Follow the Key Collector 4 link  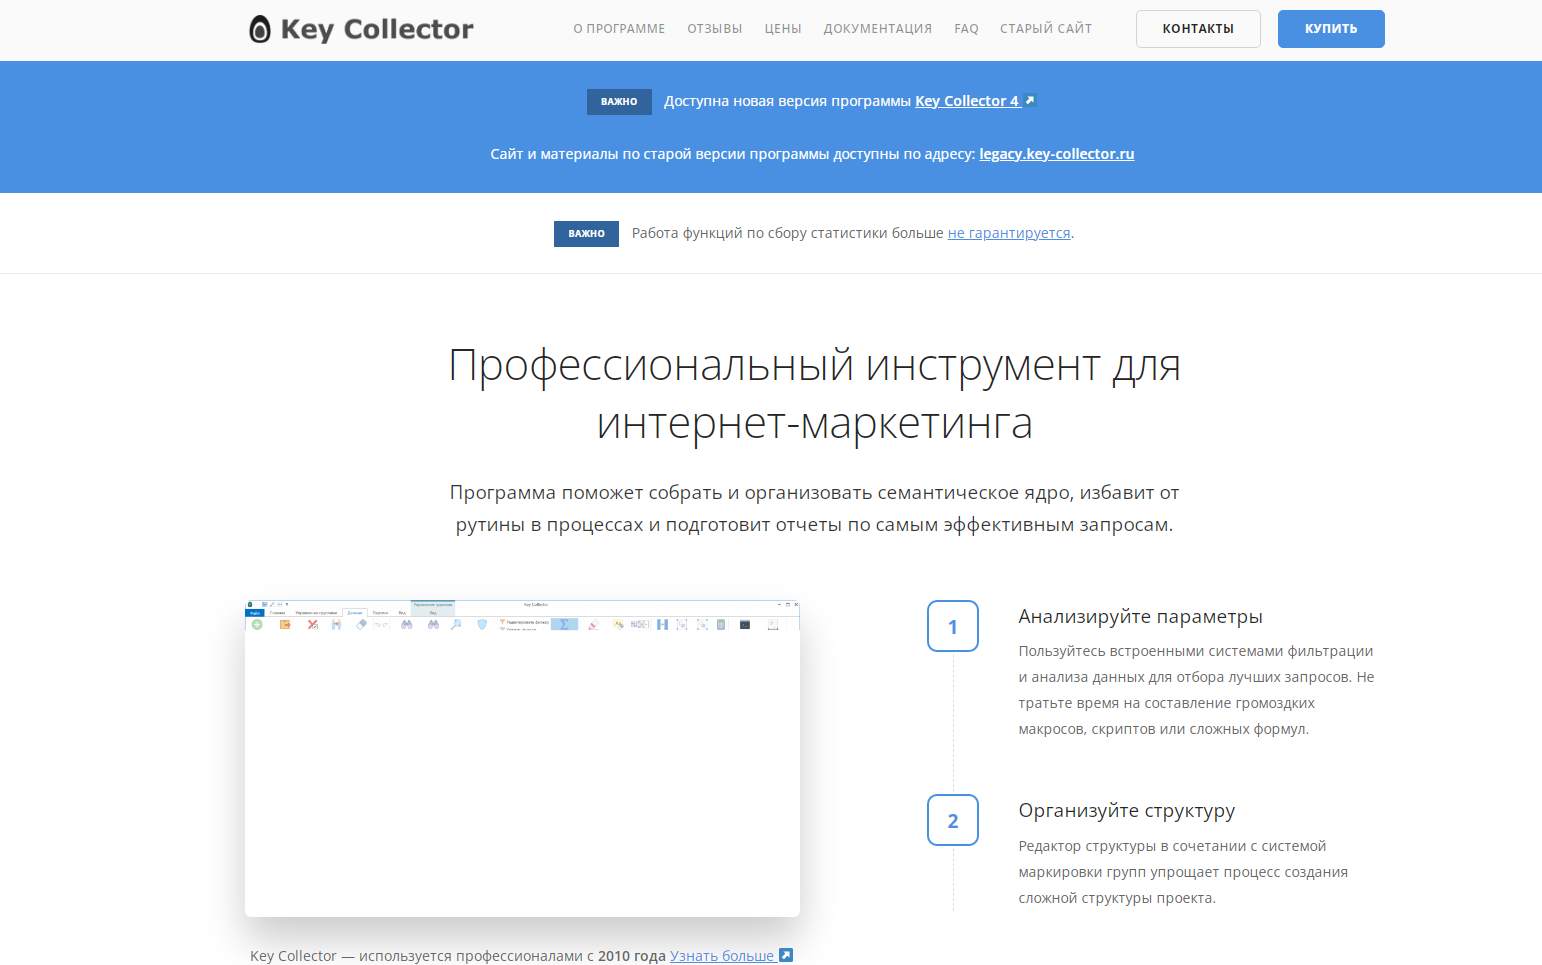pyautogui.click(x=967, y=101)
